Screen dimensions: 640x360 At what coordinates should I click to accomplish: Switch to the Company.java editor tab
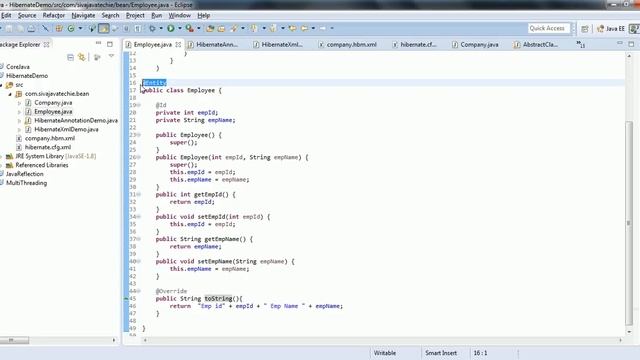pos(476,44)
